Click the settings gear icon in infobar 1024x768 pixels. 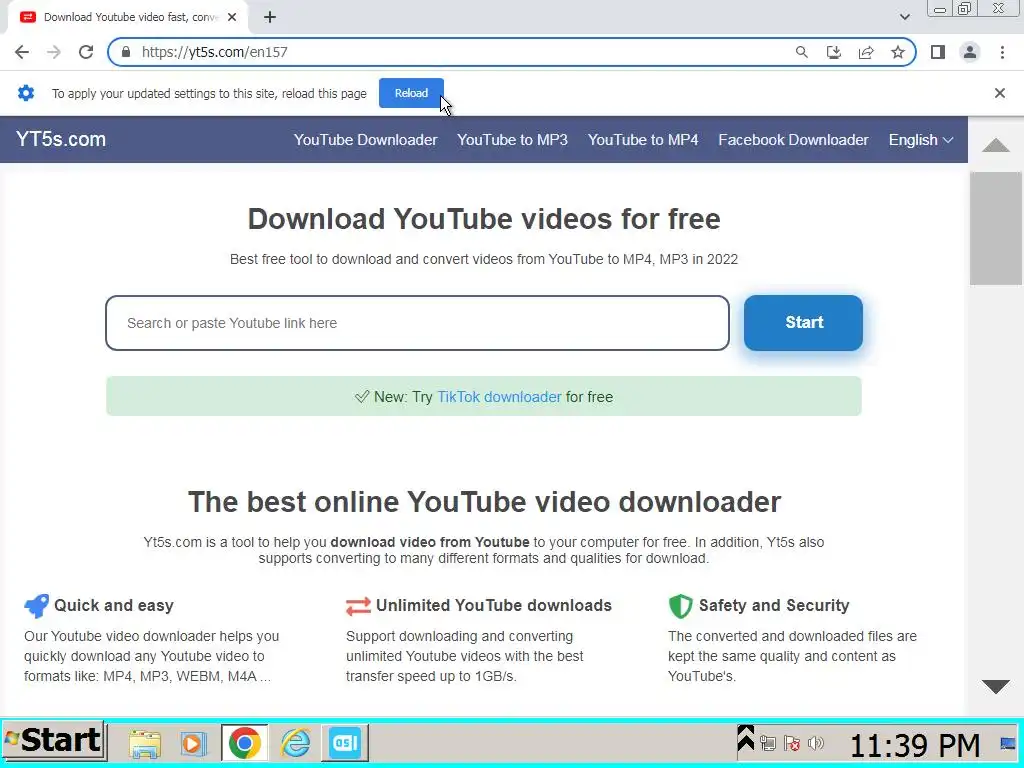click(25, 93)
